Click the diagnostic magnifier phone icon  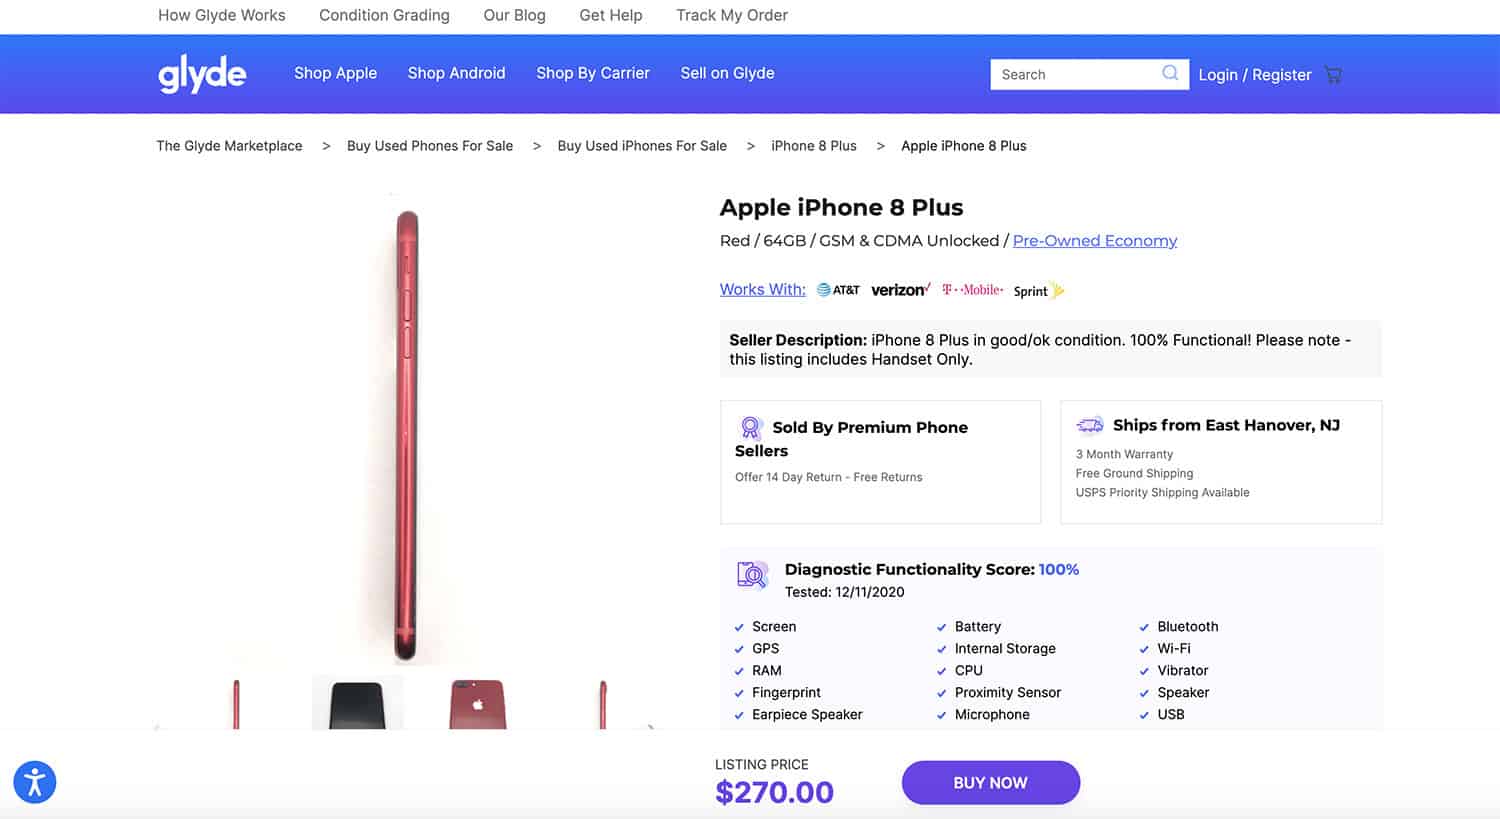pos(752,574)
